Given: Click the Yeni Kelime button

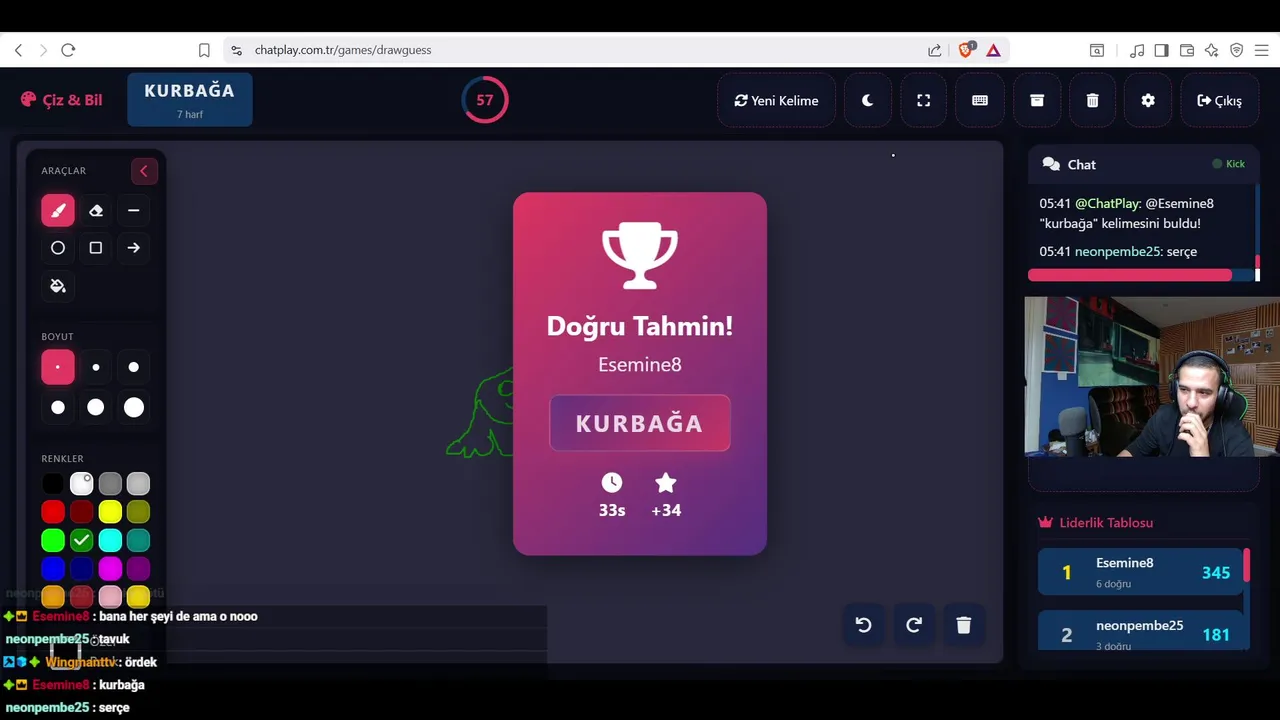Looking at the screenshot, I should pos(776,100).
